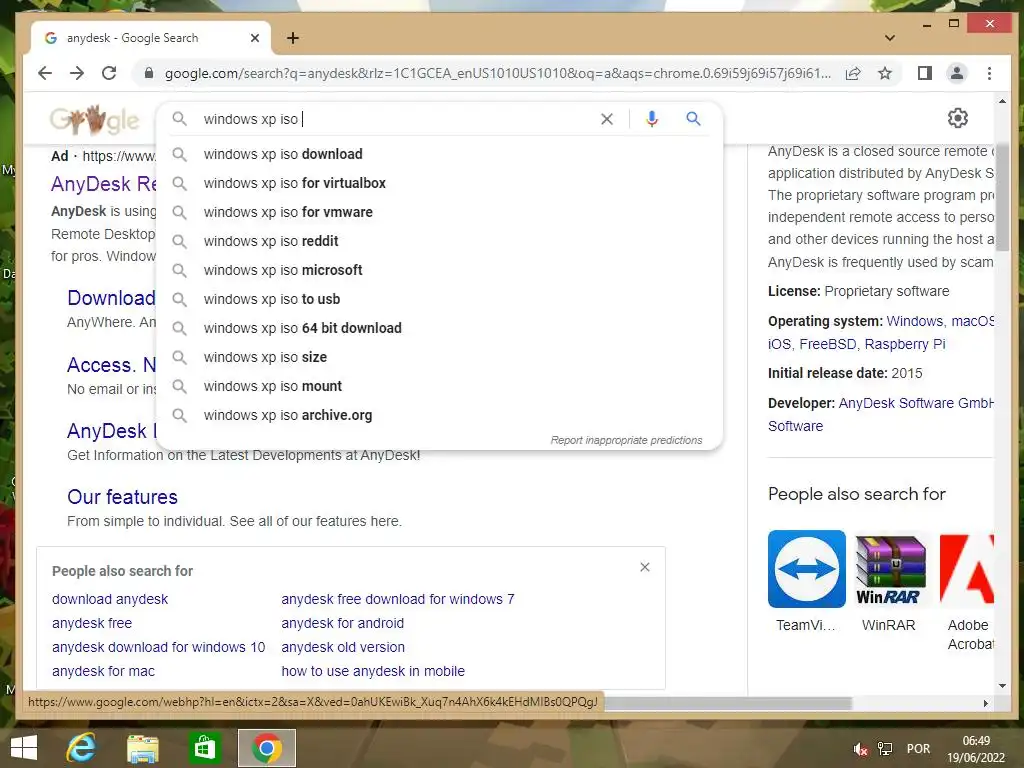1024x768 pixels.
Task: Open the Windows Store taskbar icon
Action: coord(204,748)
